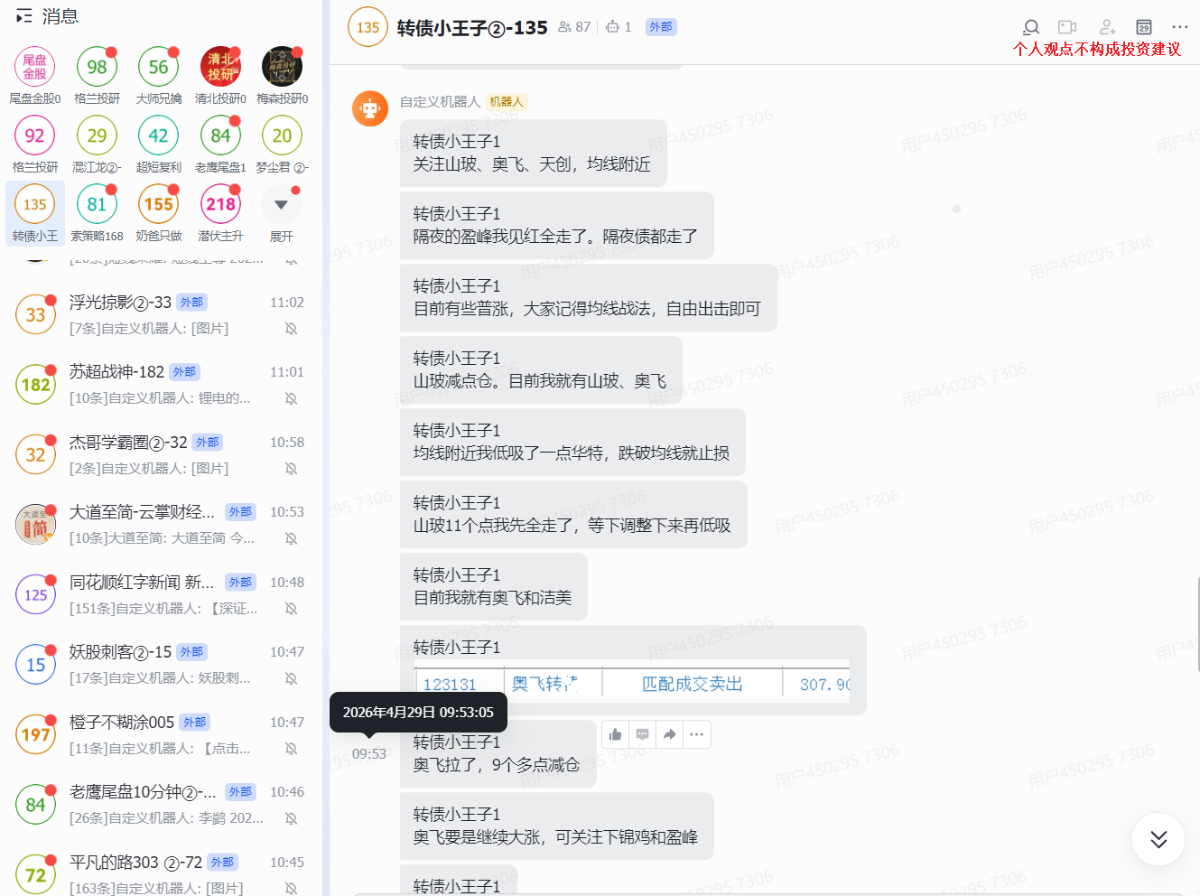The height and width of the screenshot is (896, 1200).
Task: Like the 奥飞拉了 message with thumbs-up
Action: click(x=615, y=734)
